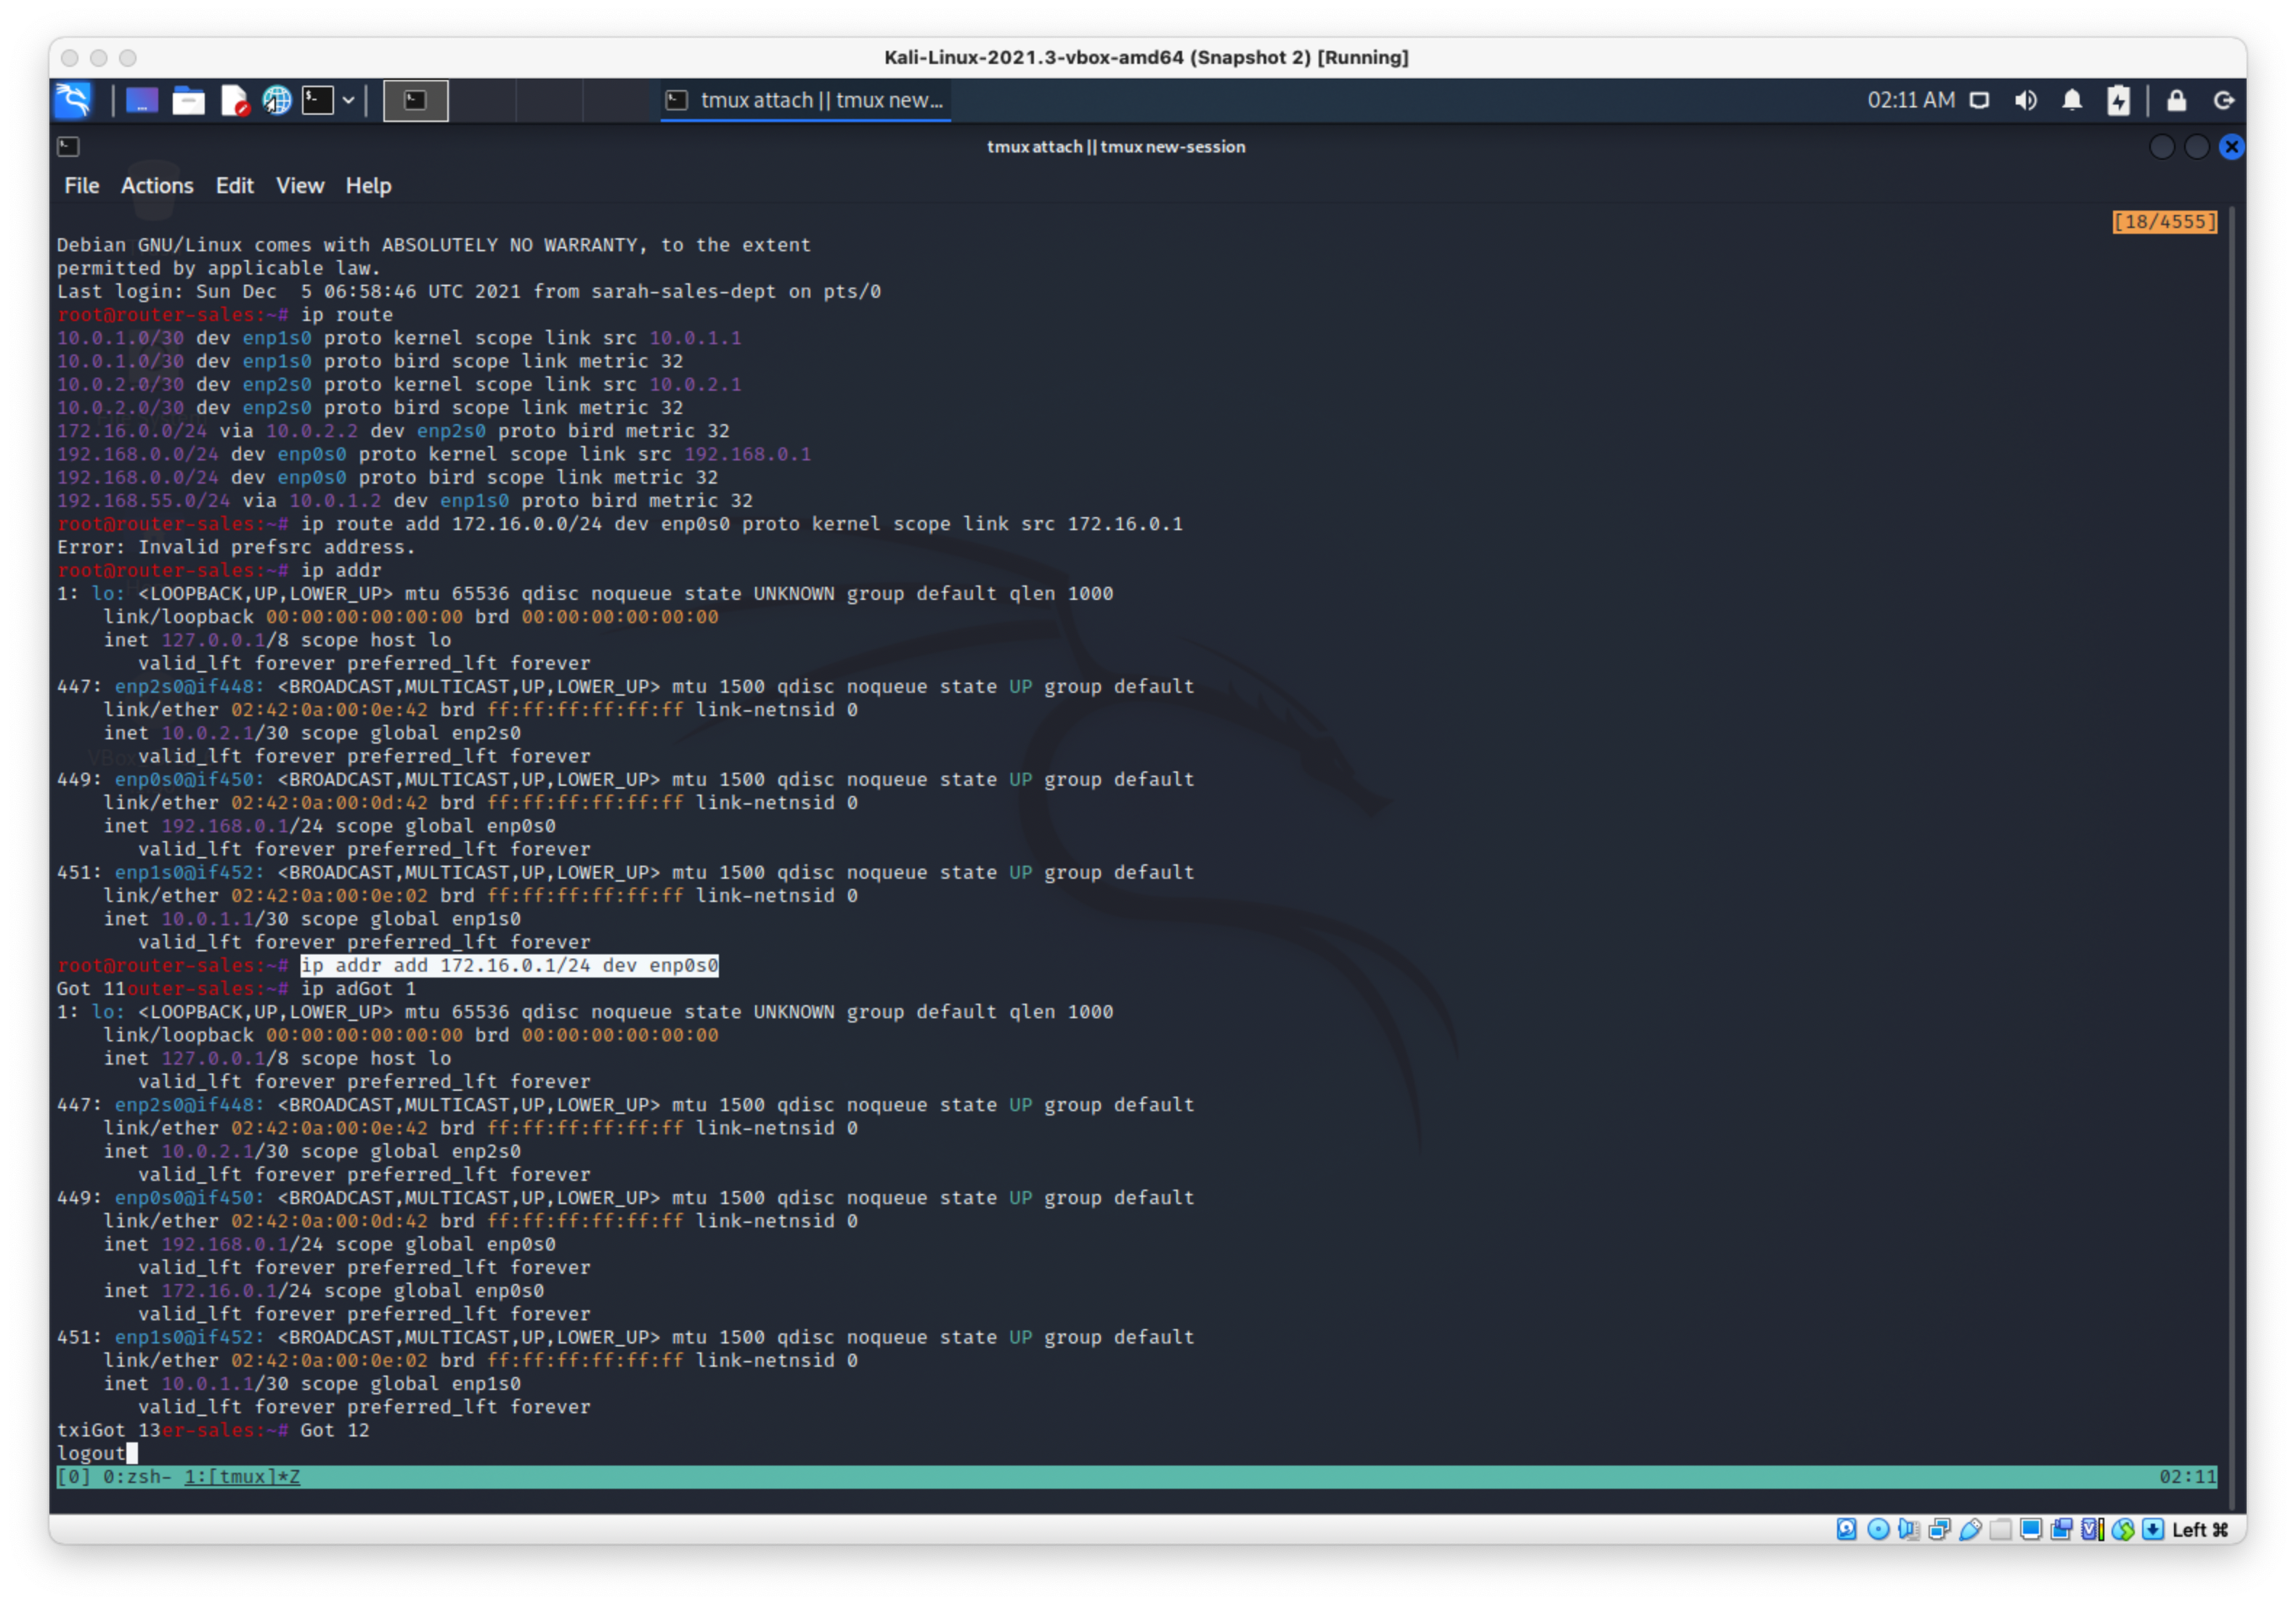The width and height of the screenshot is (2296, 1605).
Task: Open the power manager battery icon
Action: click(x=2119, y=100)
